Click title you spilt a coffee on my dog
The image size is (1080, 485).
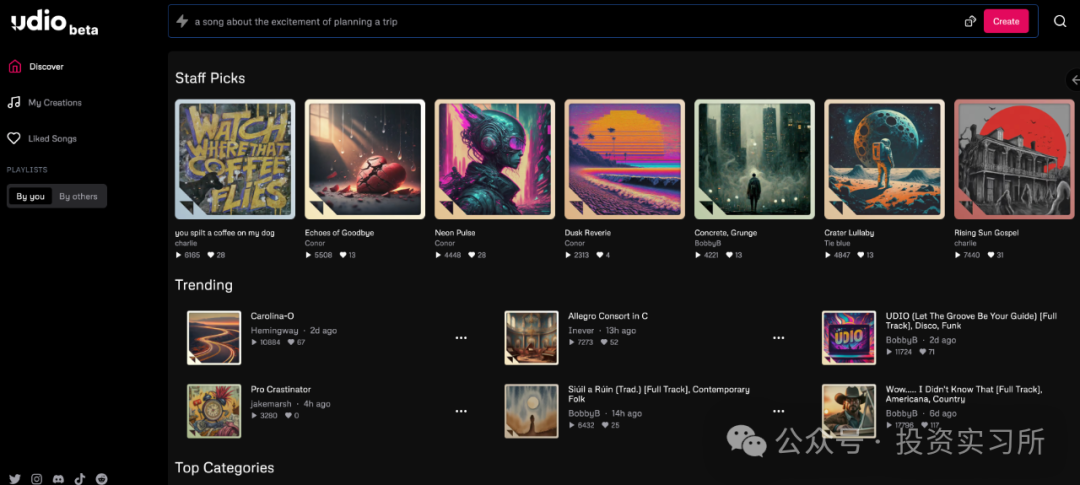tap(225, 233)
